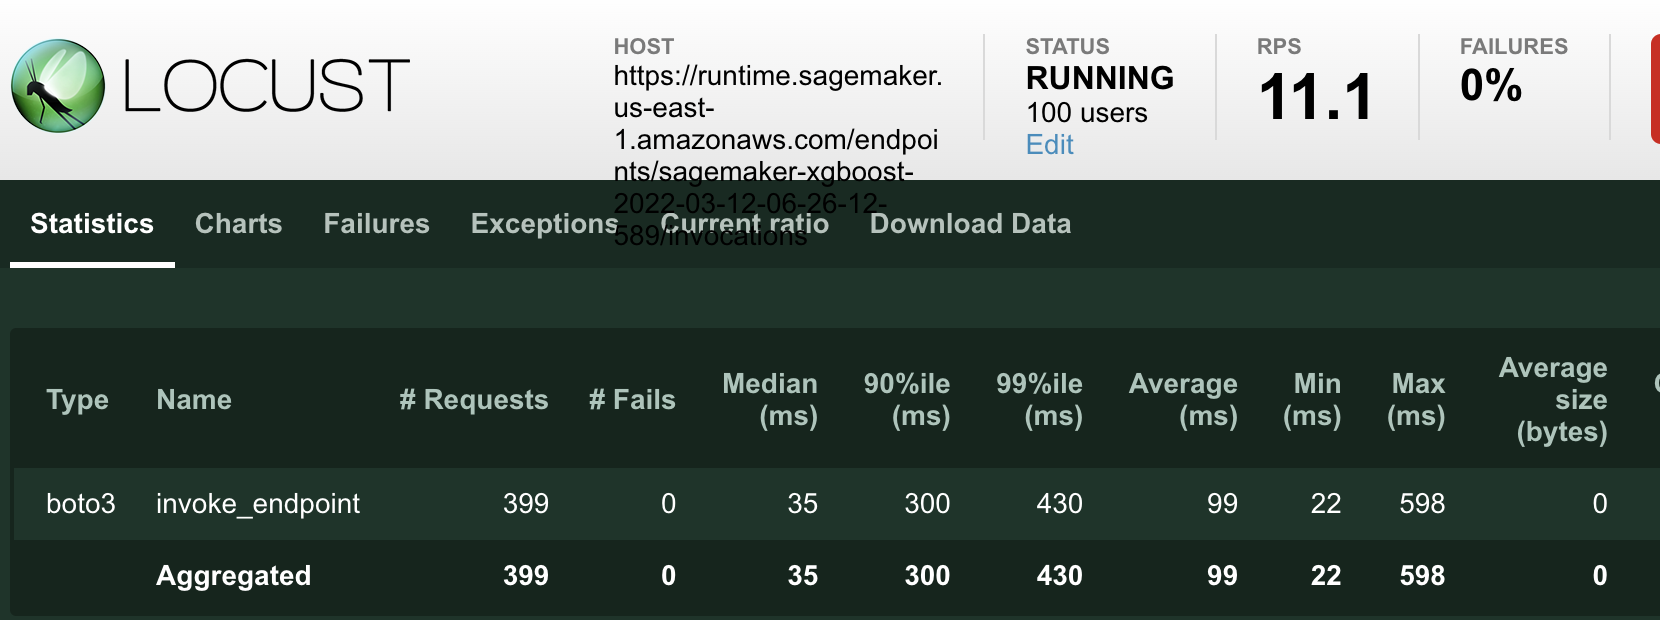1660x620 pixels.
Task: Sort by Average size (bytes) header
Action: click(x=1553, y=400)
